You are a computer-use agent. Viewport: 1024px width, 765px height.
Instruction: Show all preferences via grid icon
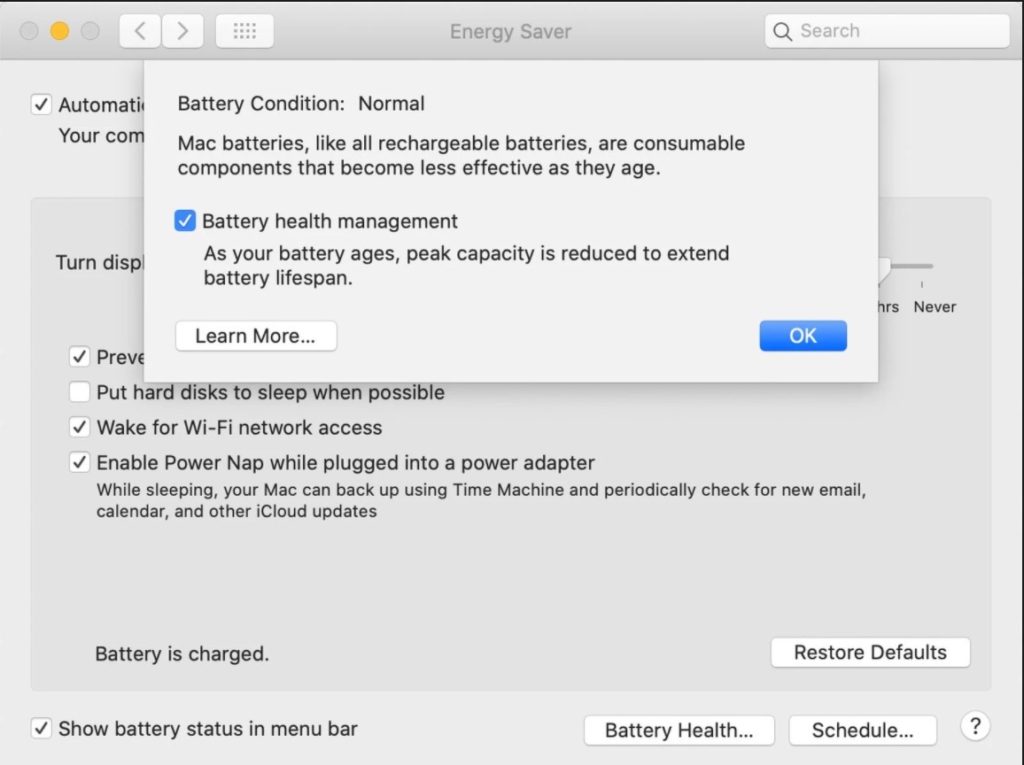pos(244,31)
